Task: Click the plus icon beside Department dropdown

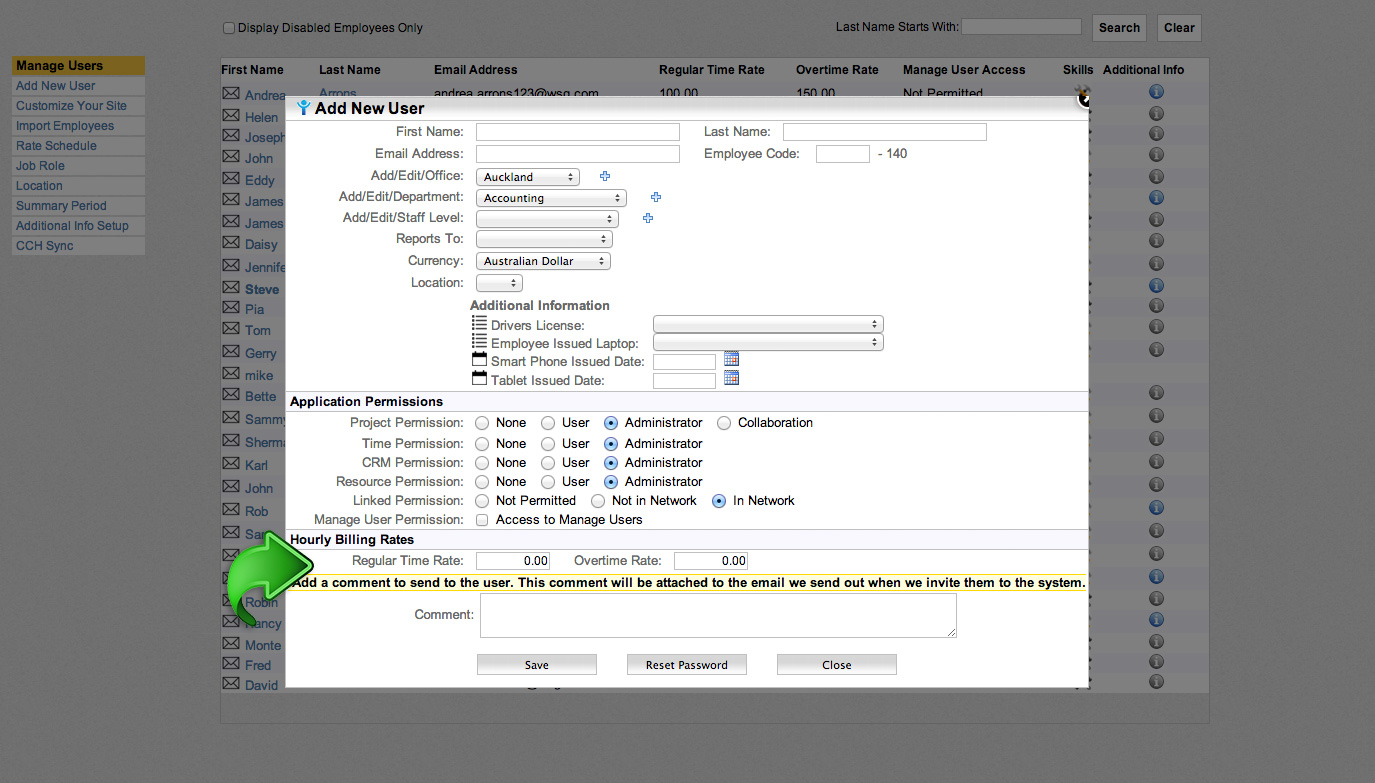Action: (x=656, y=198)
